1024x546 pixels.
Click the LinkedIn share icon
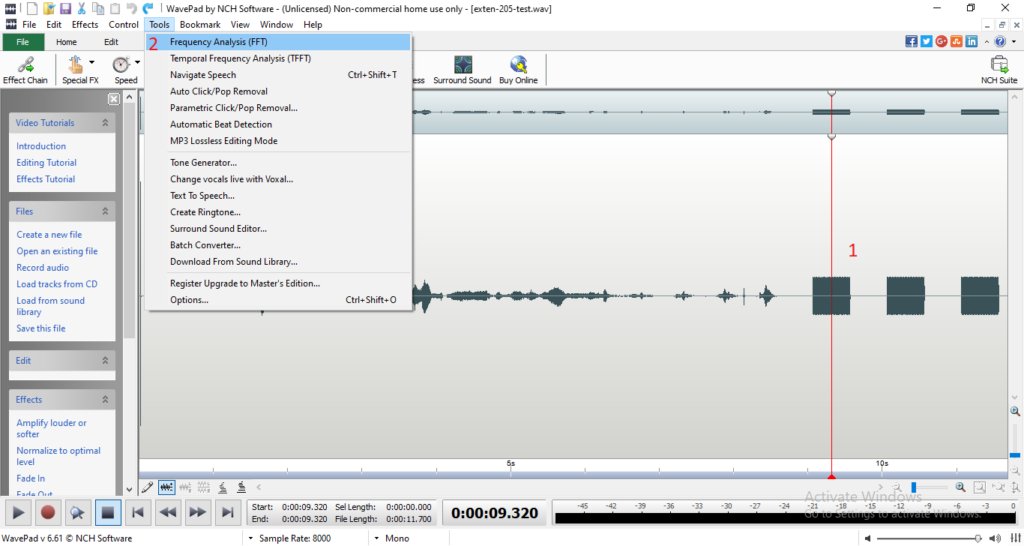tap(971, 42)
